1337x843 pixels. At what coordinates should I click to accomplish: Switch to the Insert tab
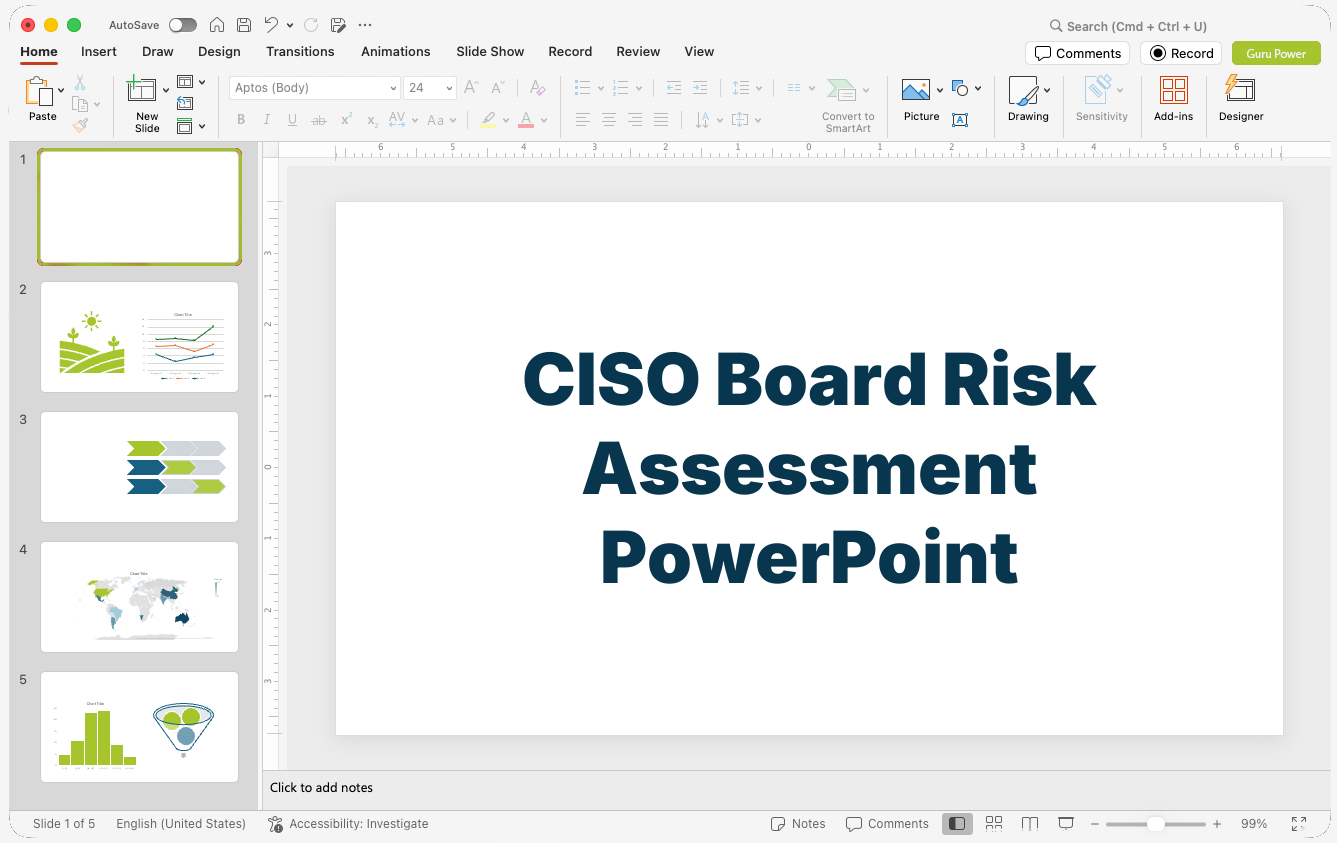click(x=99, y=52)
